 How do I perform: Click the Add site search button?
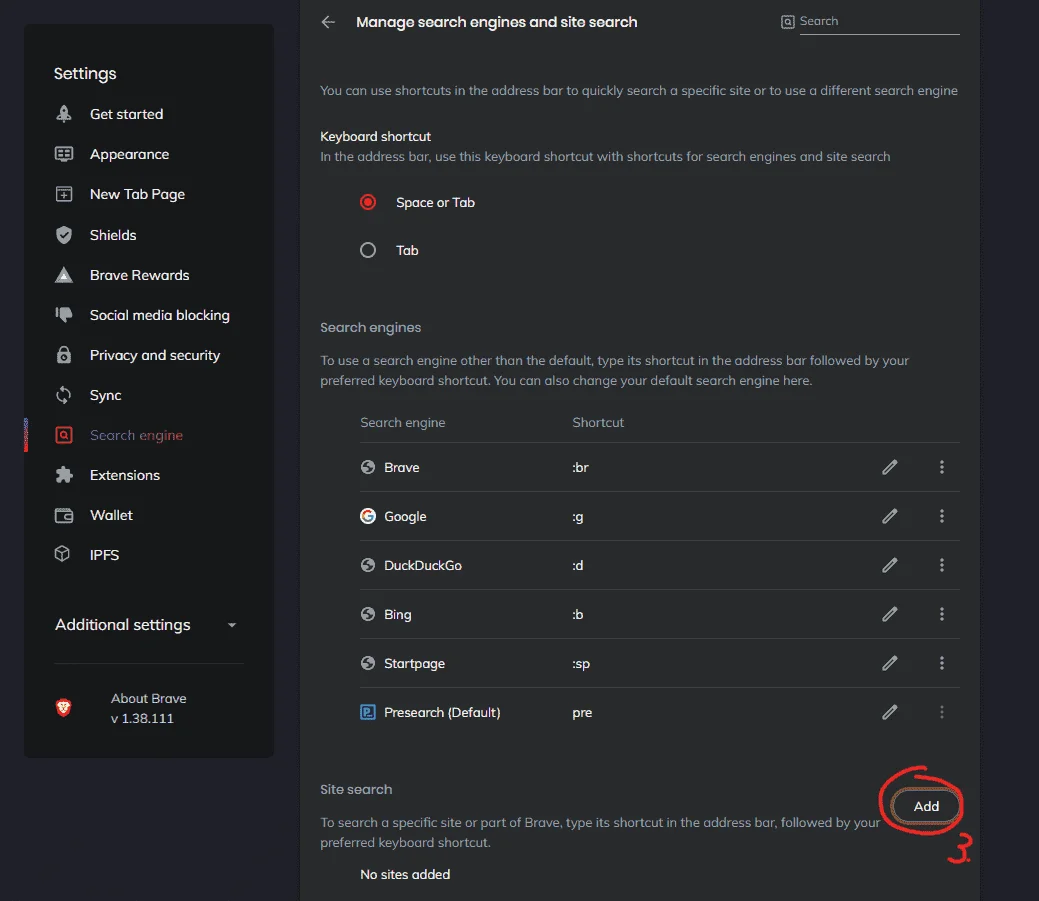[x=926, y=806]
